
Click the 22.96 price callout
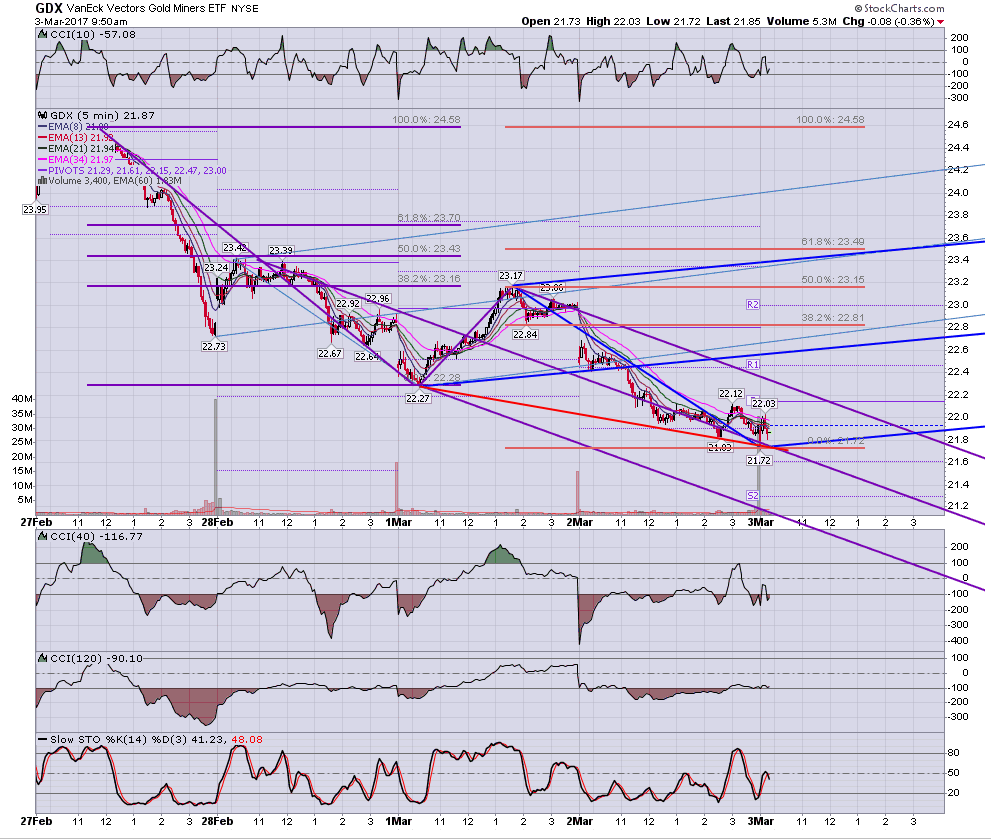click(378, 298)
